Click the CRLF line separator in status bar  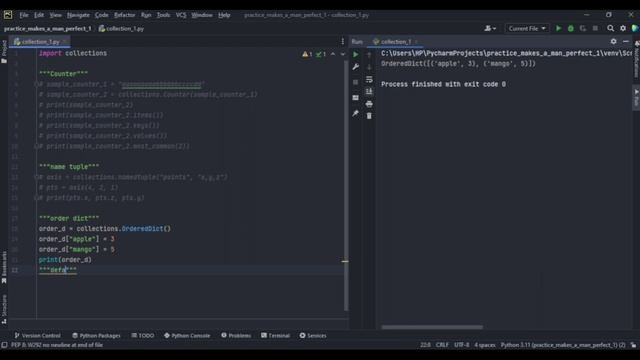point(442,345)
